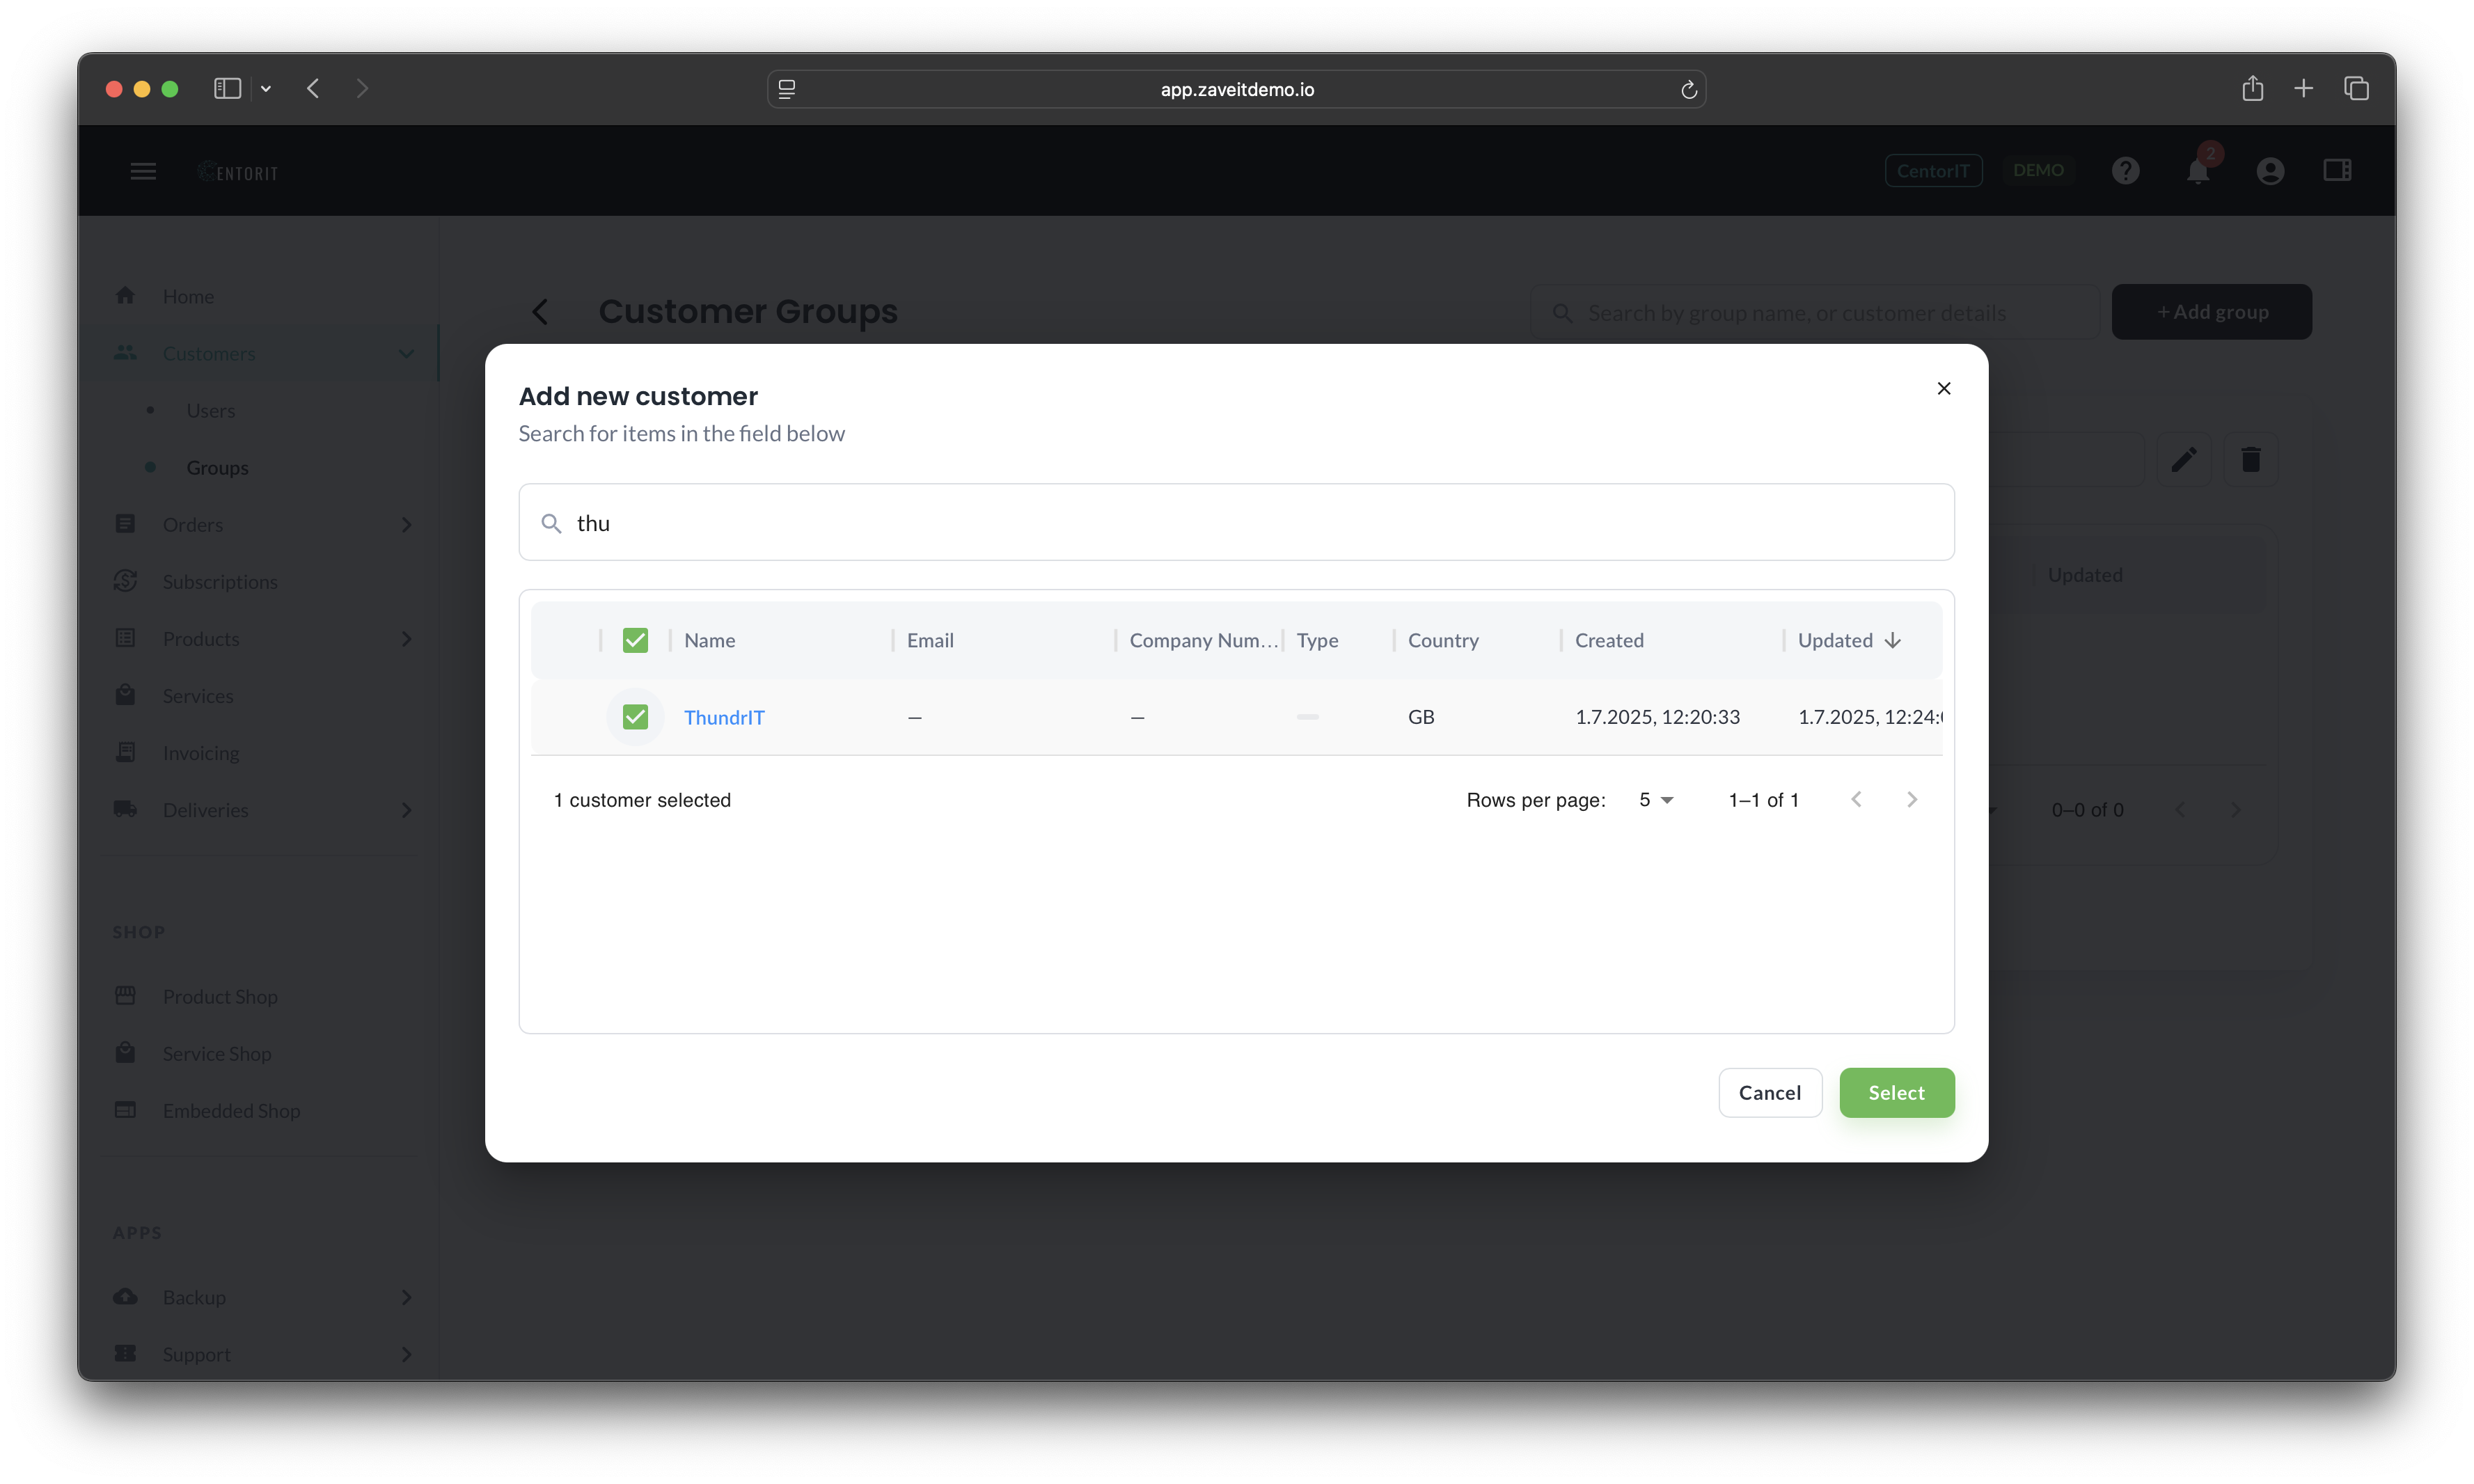Click the customer search field containing thu
Viewport: 2474px width, 1484px height.
[1236, 523]
